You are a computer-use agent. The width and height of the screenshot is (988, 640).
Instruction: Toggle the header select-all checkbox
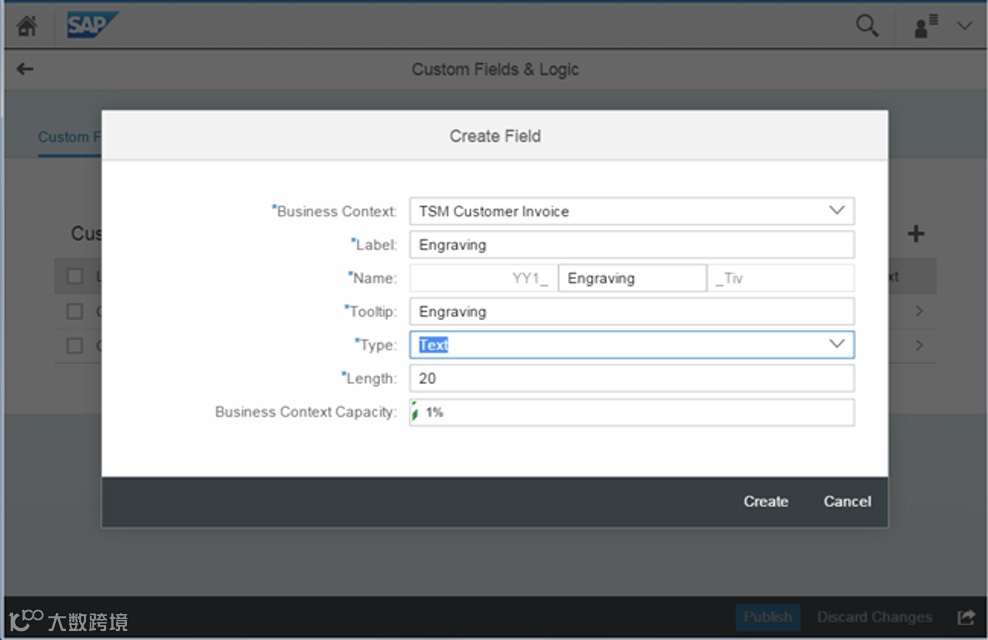[x=75, y=276]
